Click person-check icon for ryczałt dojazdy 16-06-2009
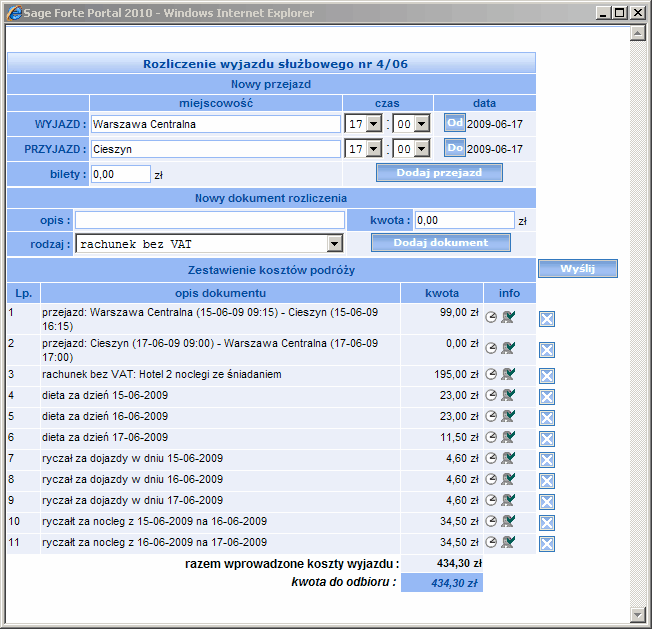 coord(508,479)
